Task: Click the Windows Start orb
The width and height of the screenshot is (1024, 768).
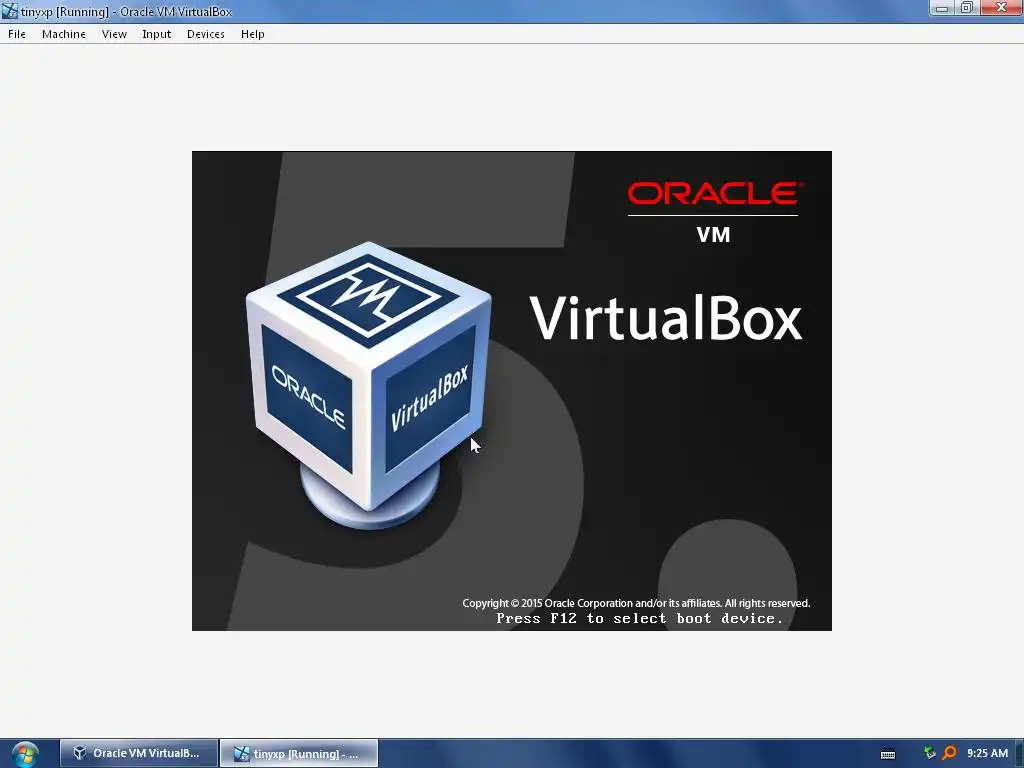Action: click(25, 754)
